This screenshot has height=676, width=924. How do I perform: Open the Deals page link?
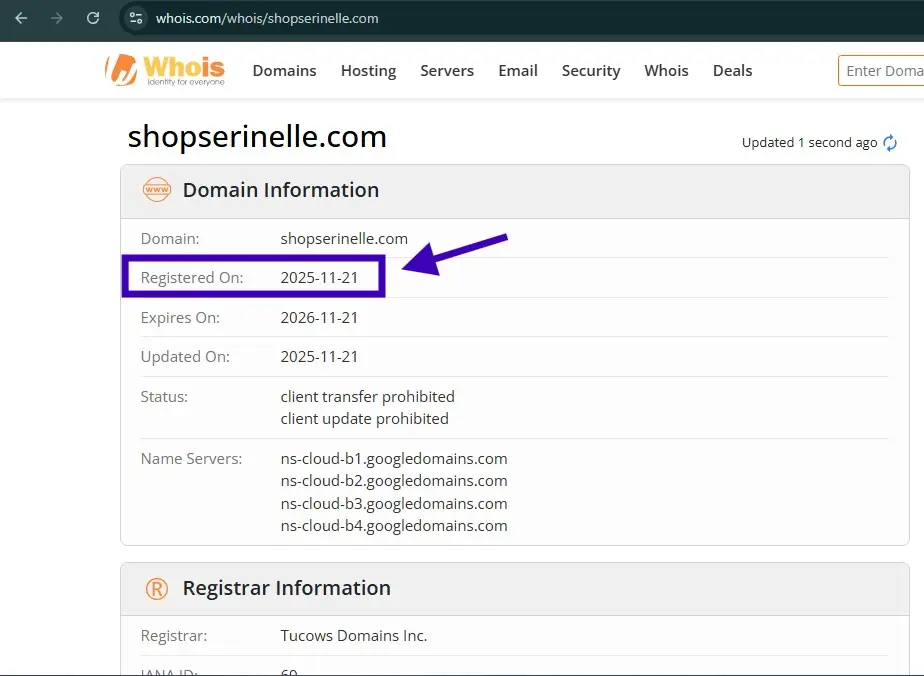732,71
